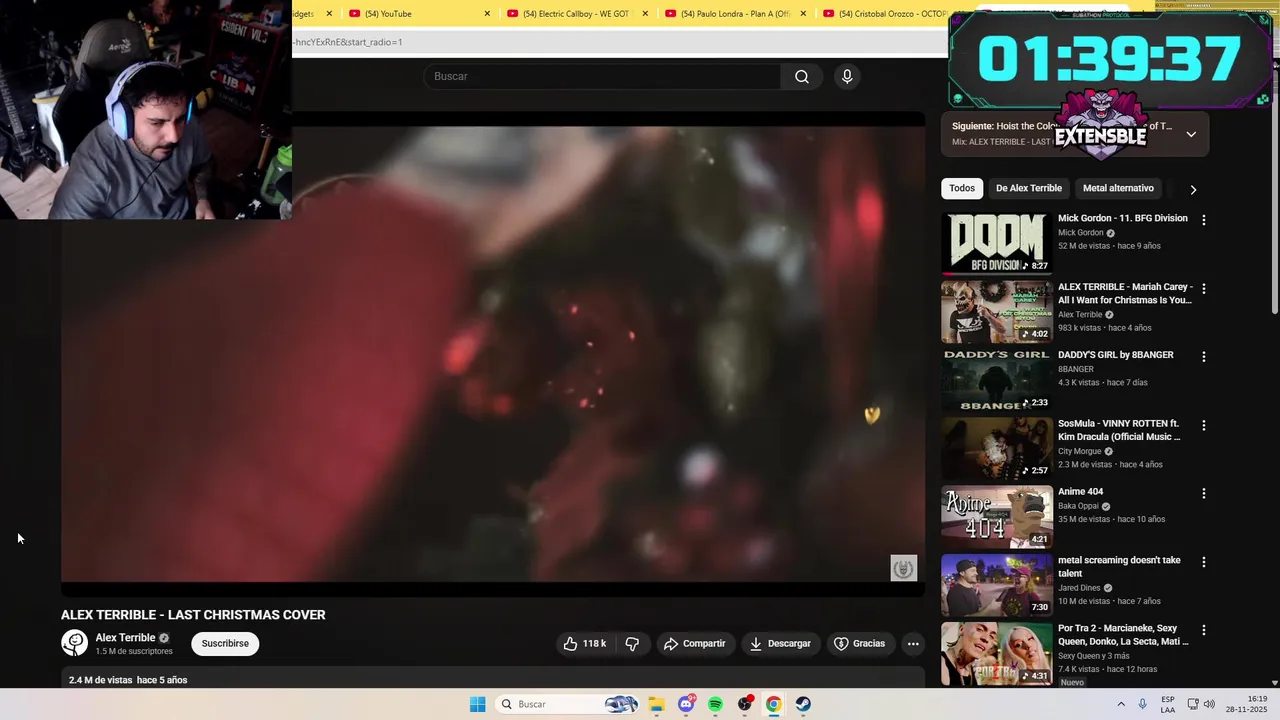Expand the mix playlist Siguiente panel

1191,134
